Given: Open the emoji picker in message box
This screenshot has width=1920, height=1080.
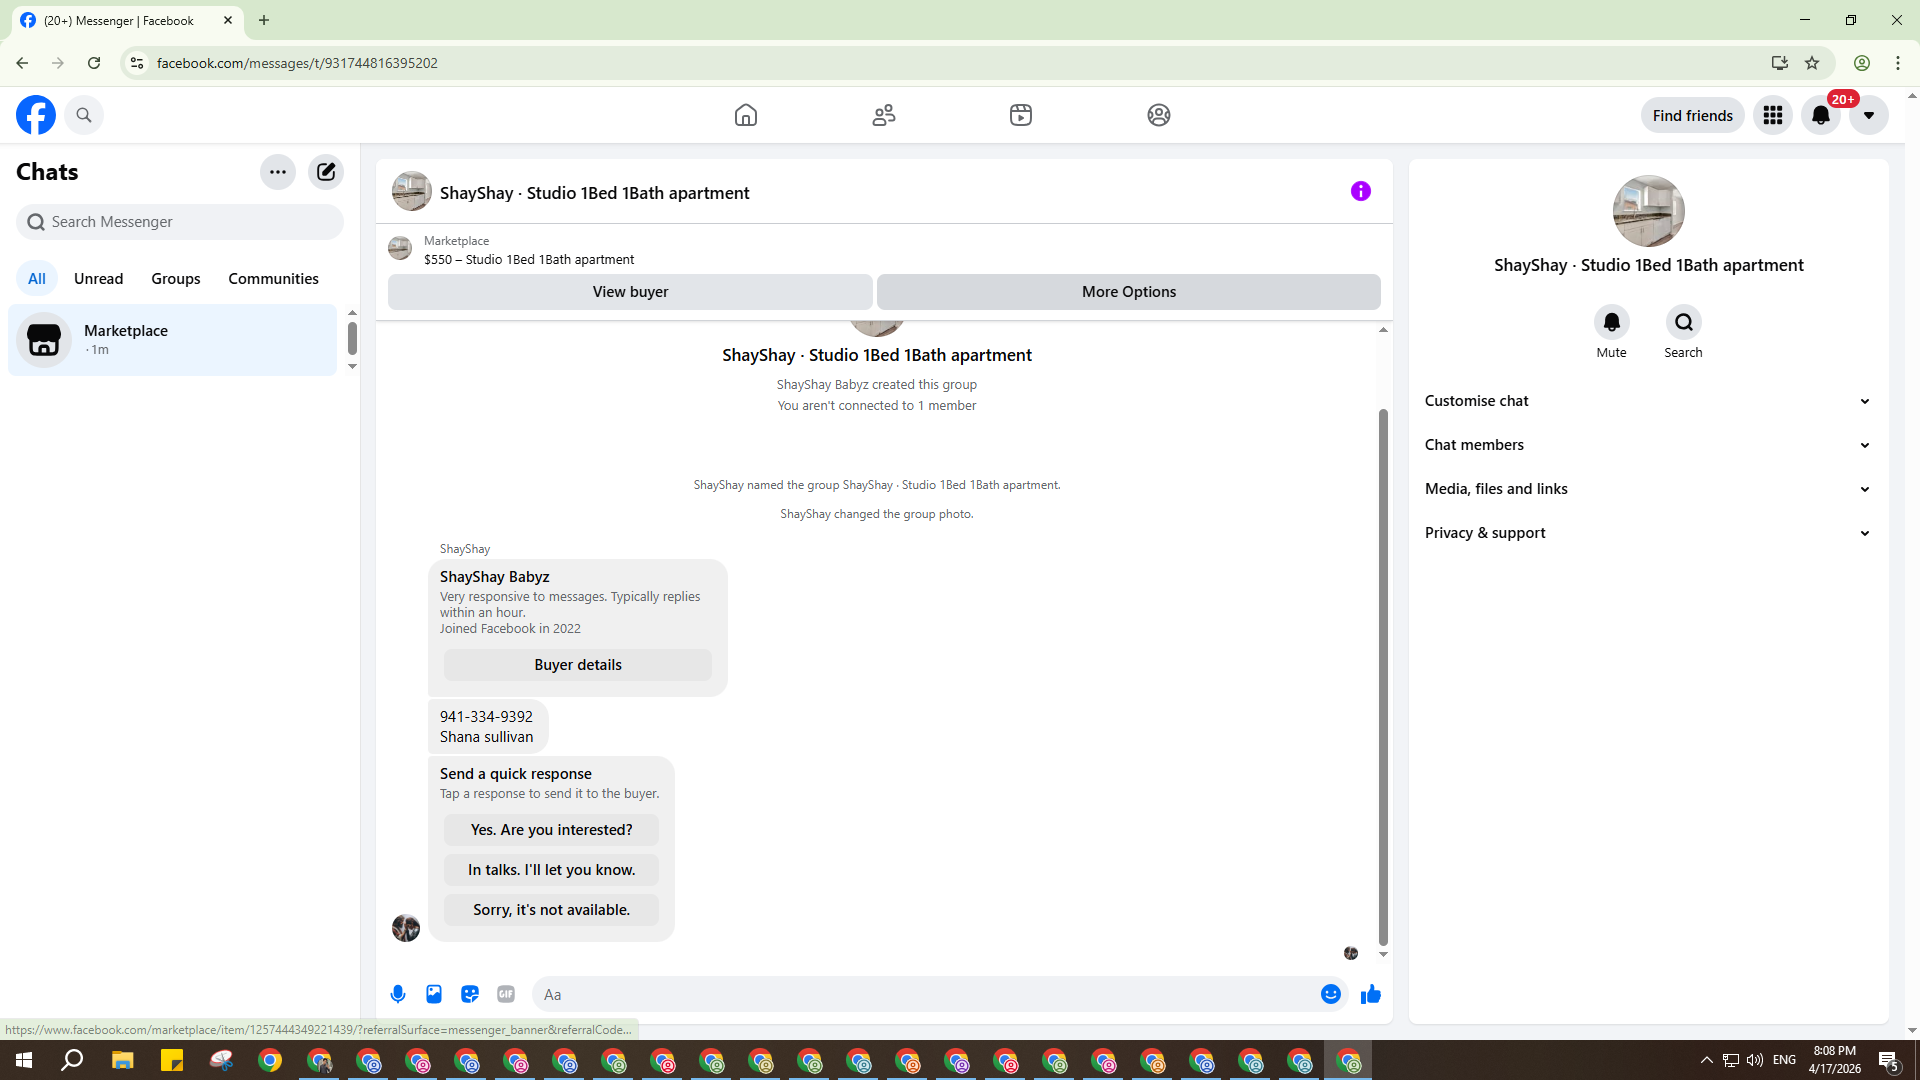Looking at the screenshot, I should tap(1330, 994).
